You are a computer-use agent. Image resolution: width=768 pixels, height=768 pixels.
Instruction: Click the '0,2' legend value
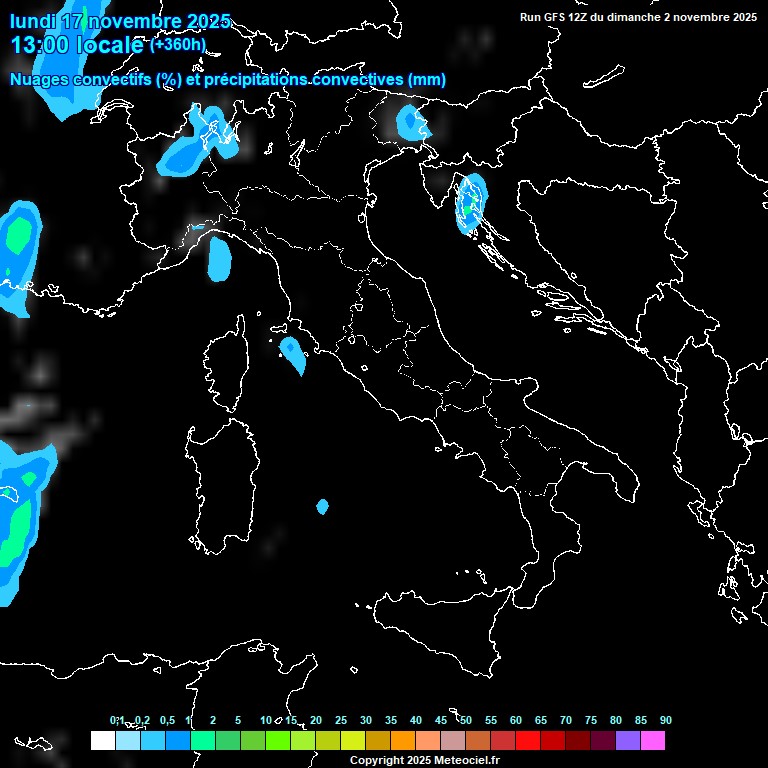coord(142,720)
